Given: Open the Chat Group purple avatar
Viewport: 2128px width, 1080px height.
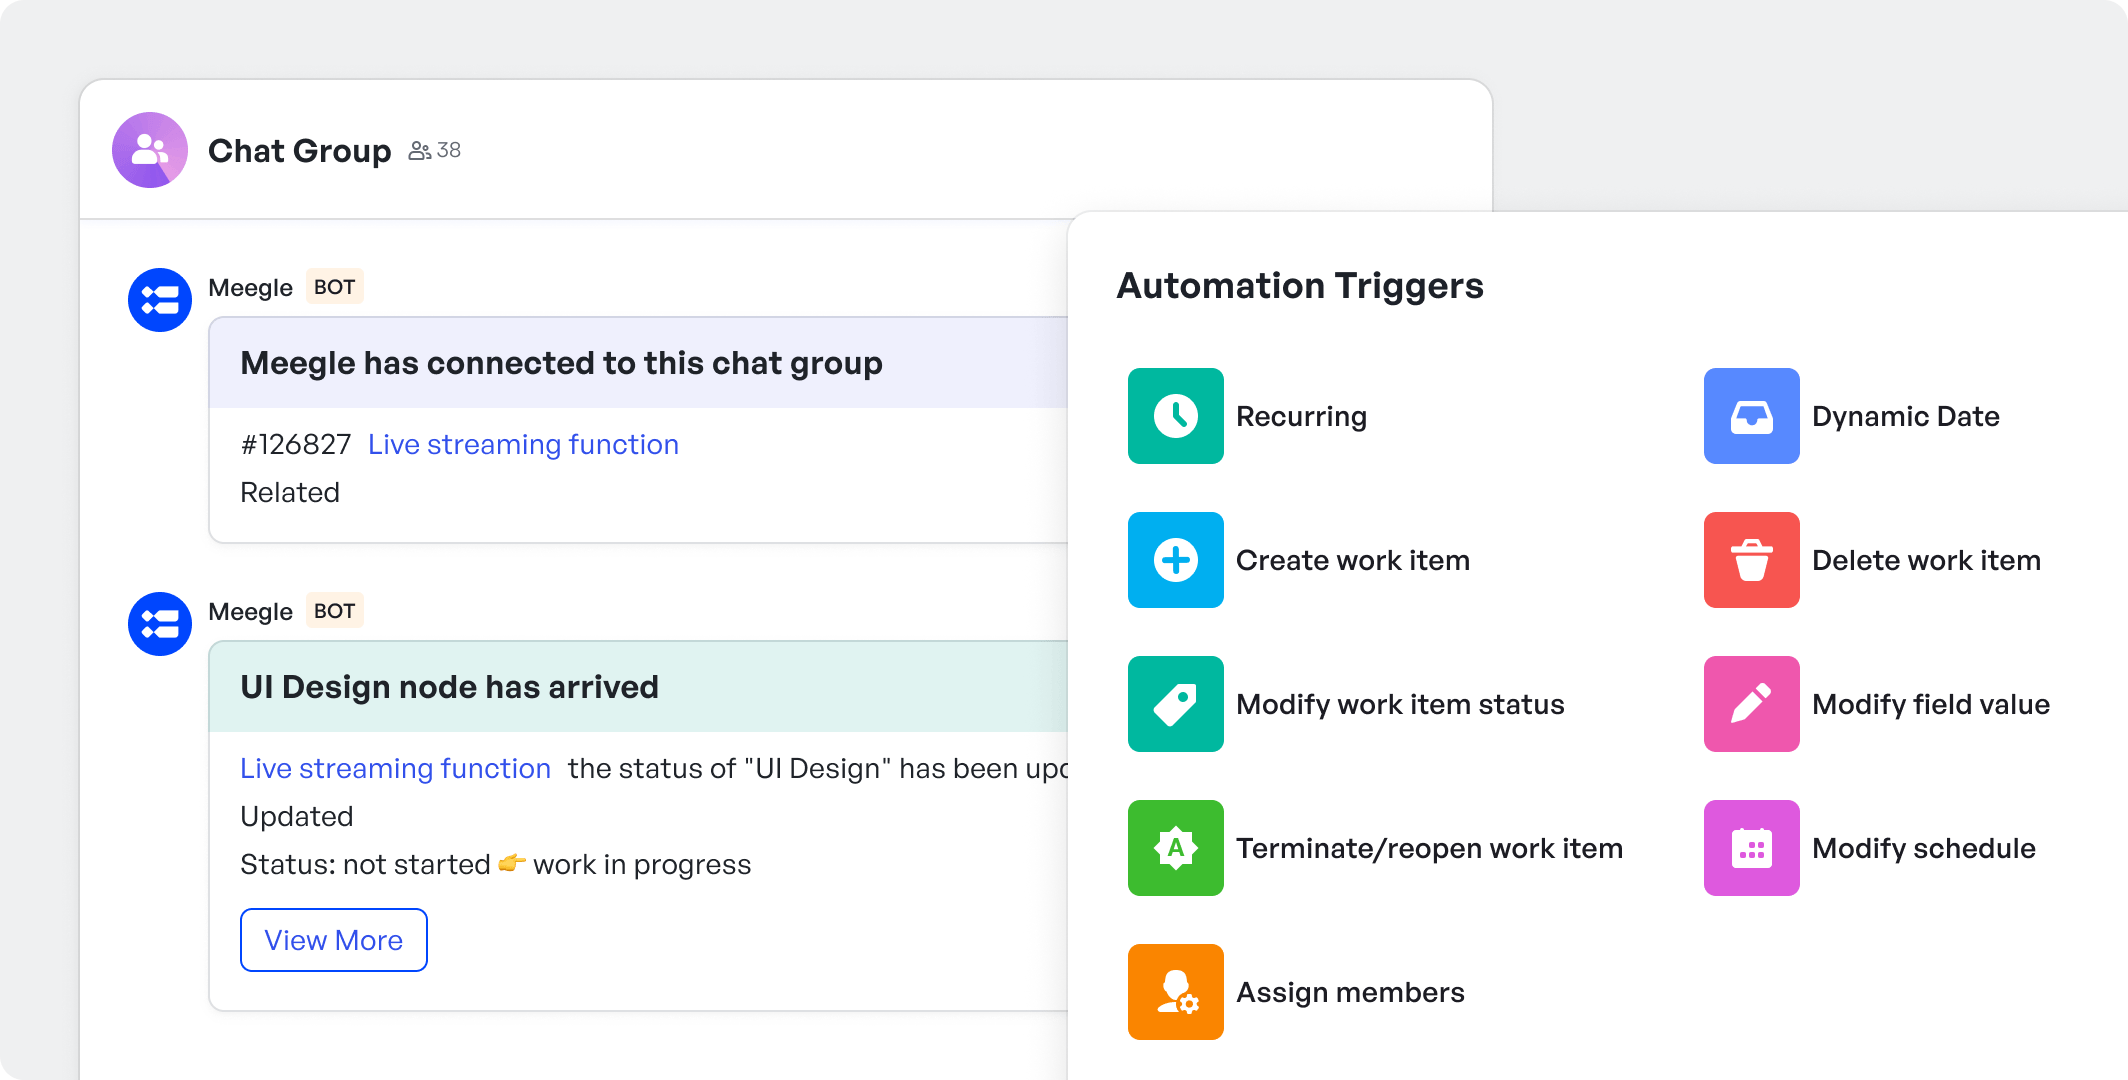Looking at the screenshot, I should [150, 150].
